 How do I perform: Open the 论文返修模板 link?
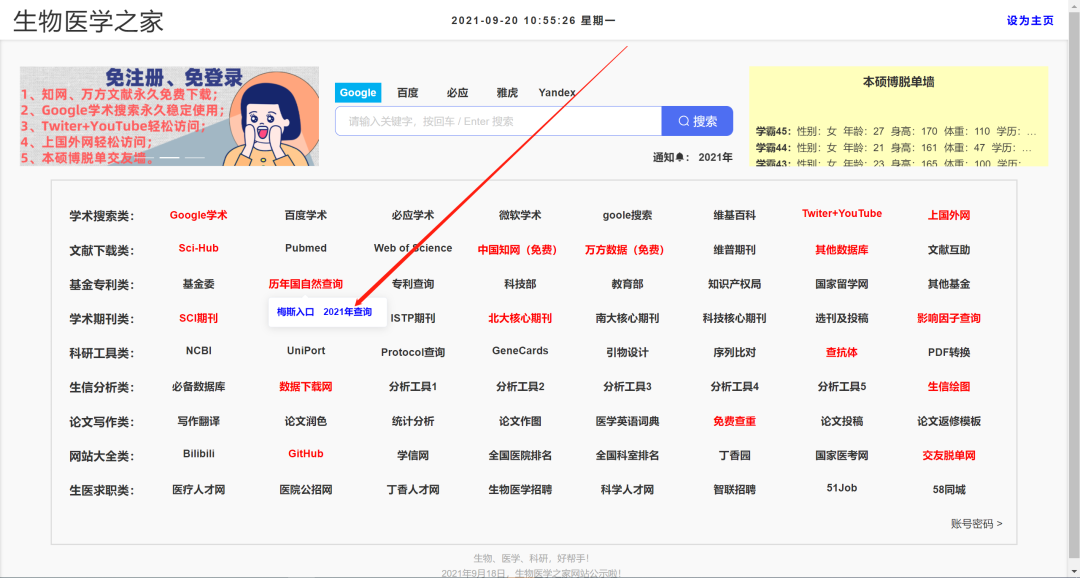click(x=949, y=421)
